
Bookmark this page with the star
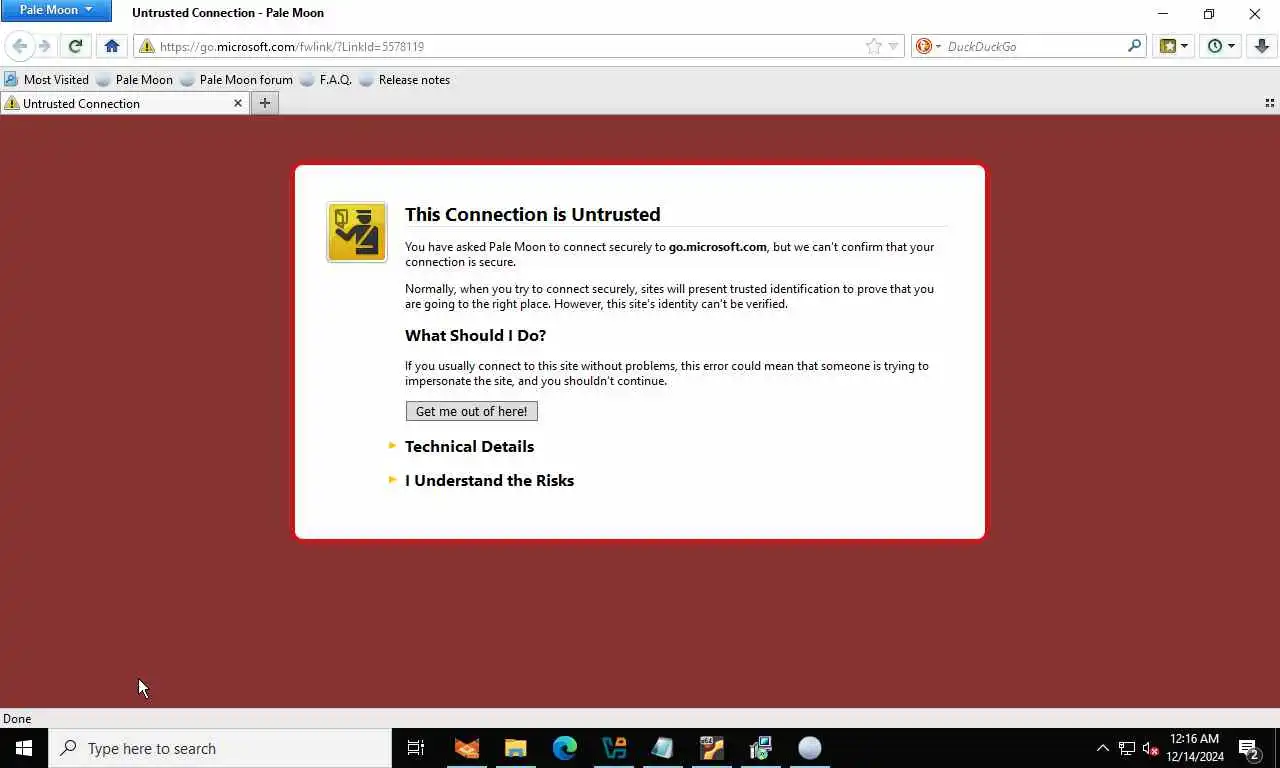coord(873,46)
